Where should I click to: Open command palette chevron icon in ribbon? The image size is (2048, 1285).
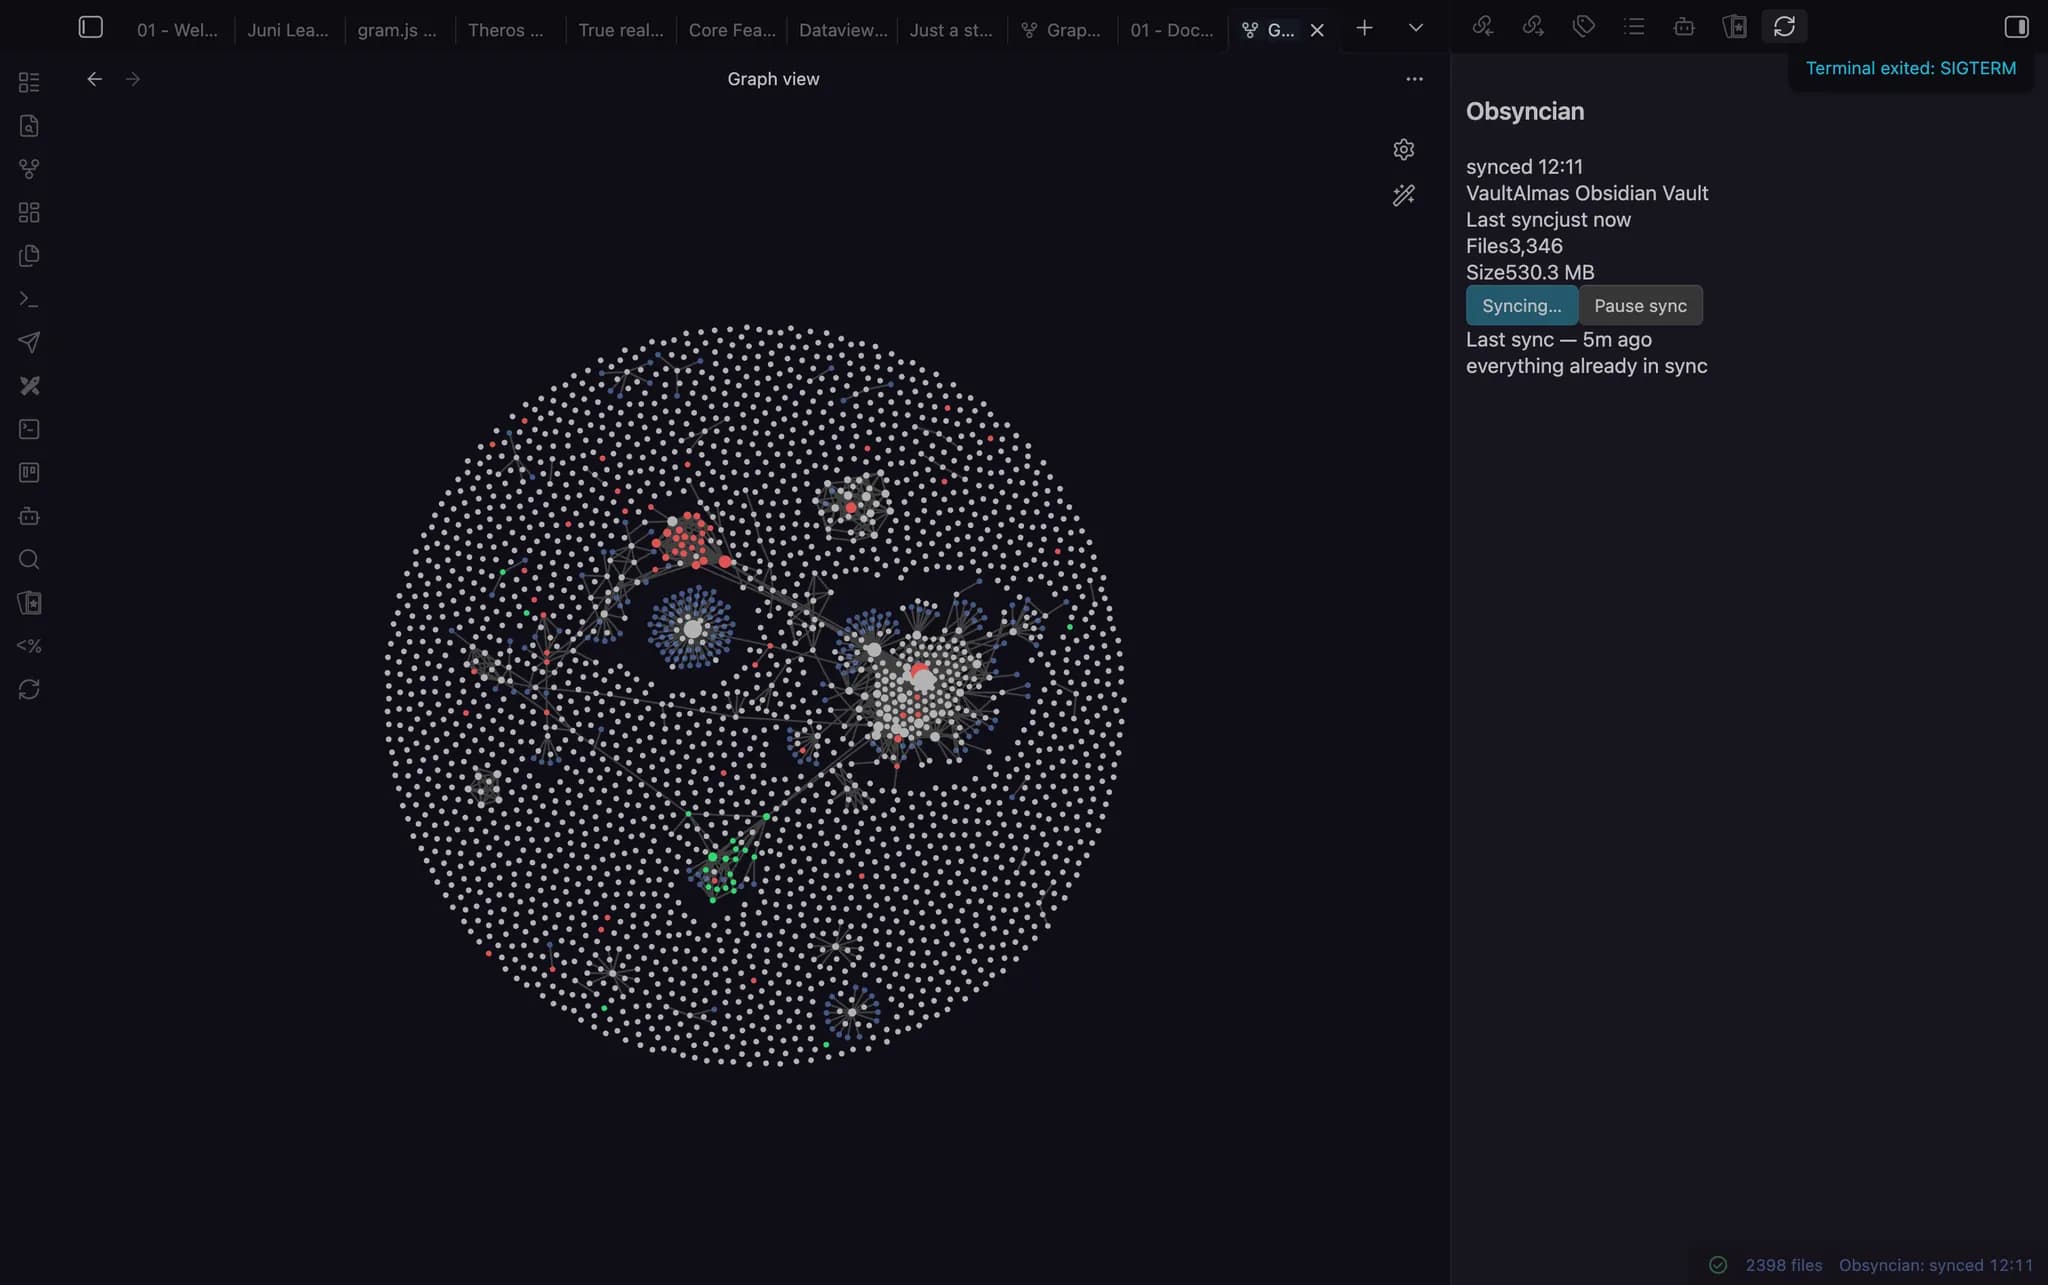(x=29, y=299)
